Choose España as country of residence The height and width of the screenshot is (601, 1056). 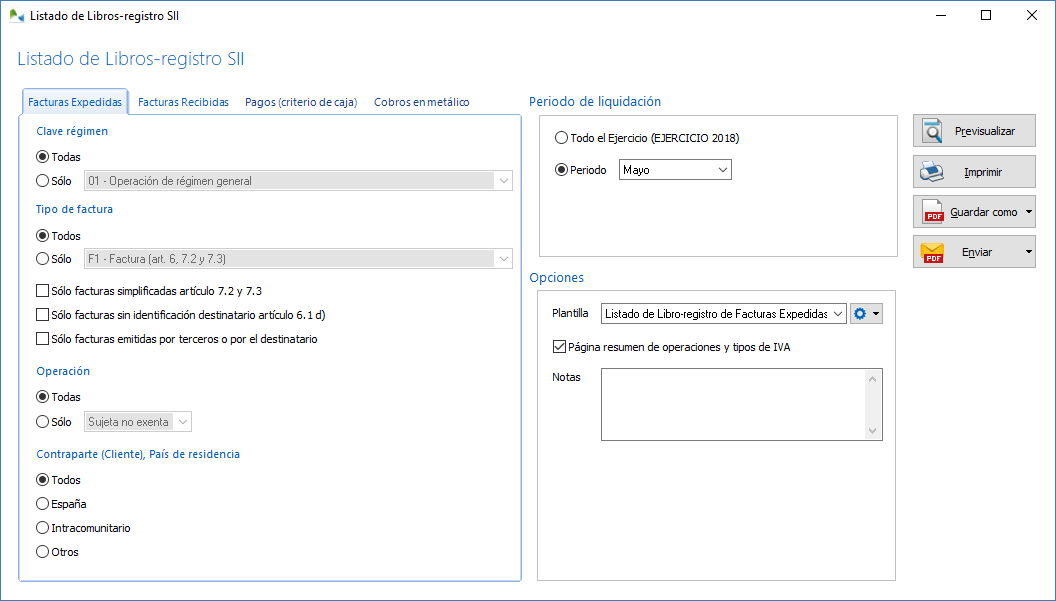pos(42,504)
